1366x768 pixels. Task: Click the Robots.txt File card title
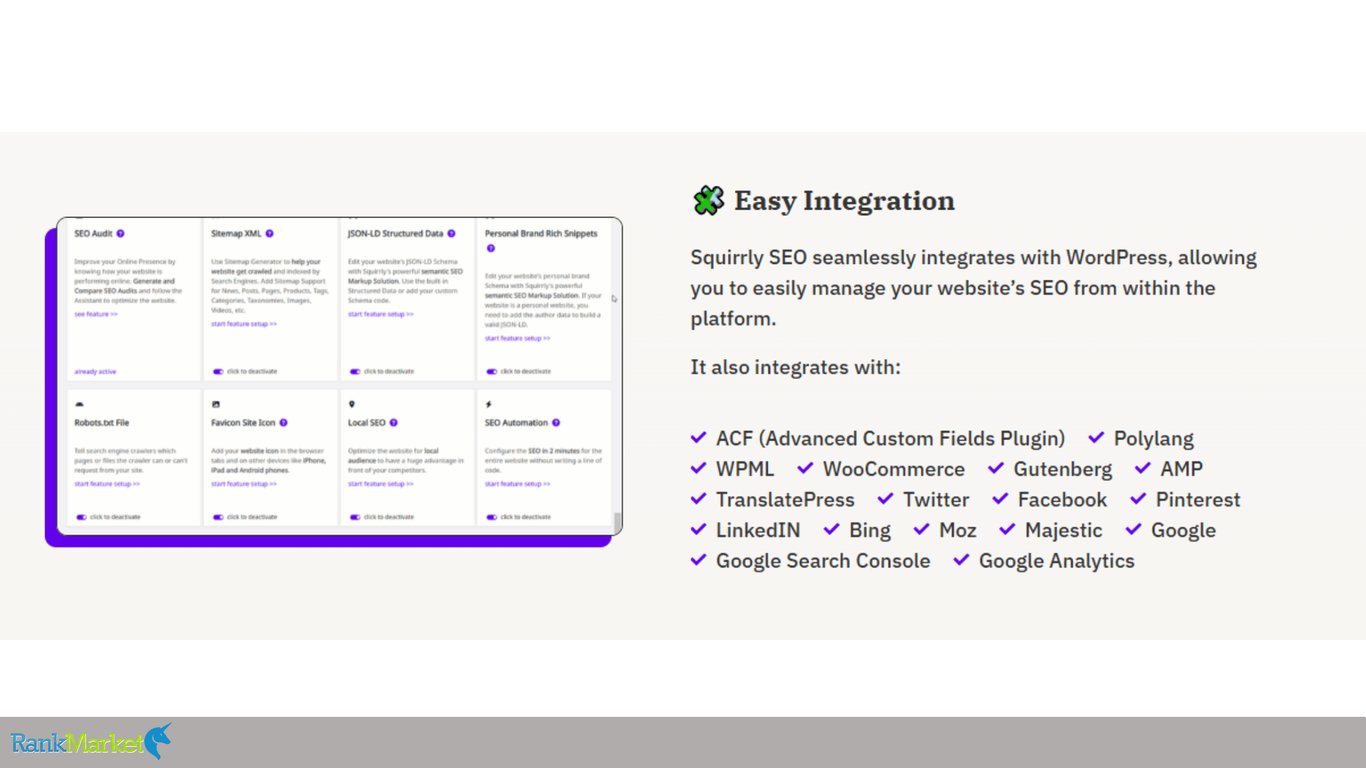click(101, 423)
